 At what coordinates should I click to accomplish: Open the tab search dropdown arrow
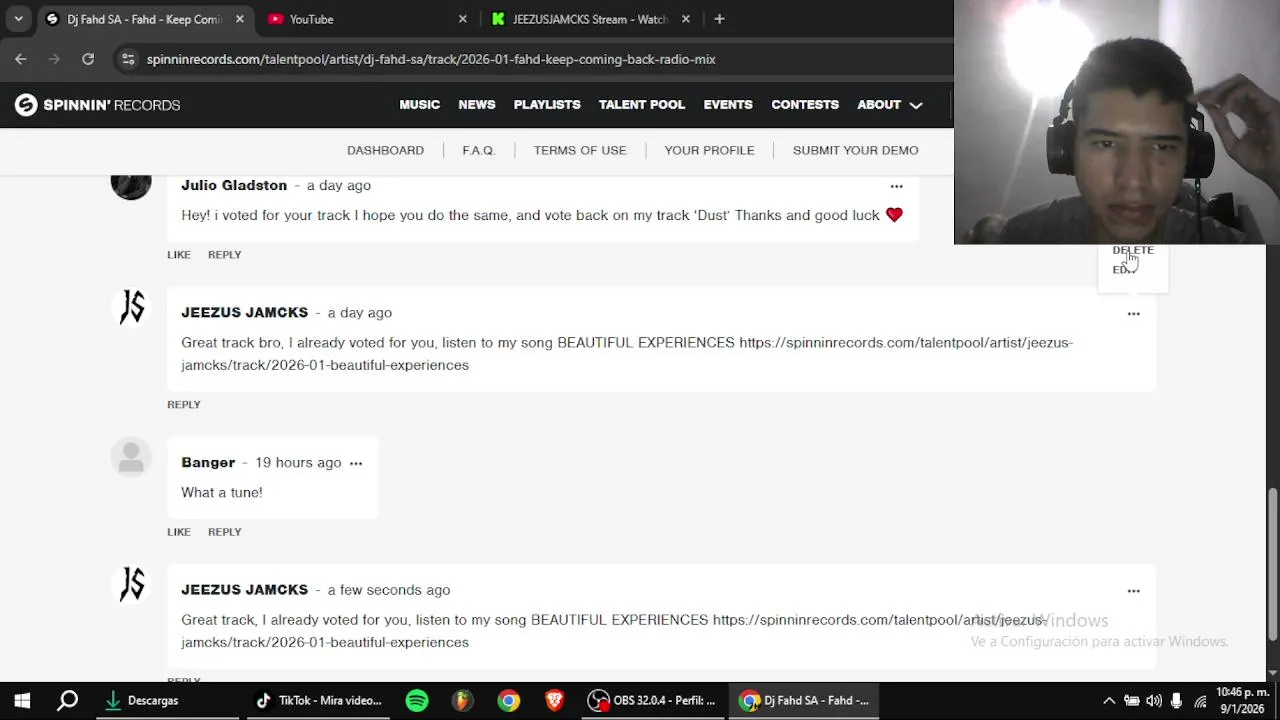coord(18,19)
